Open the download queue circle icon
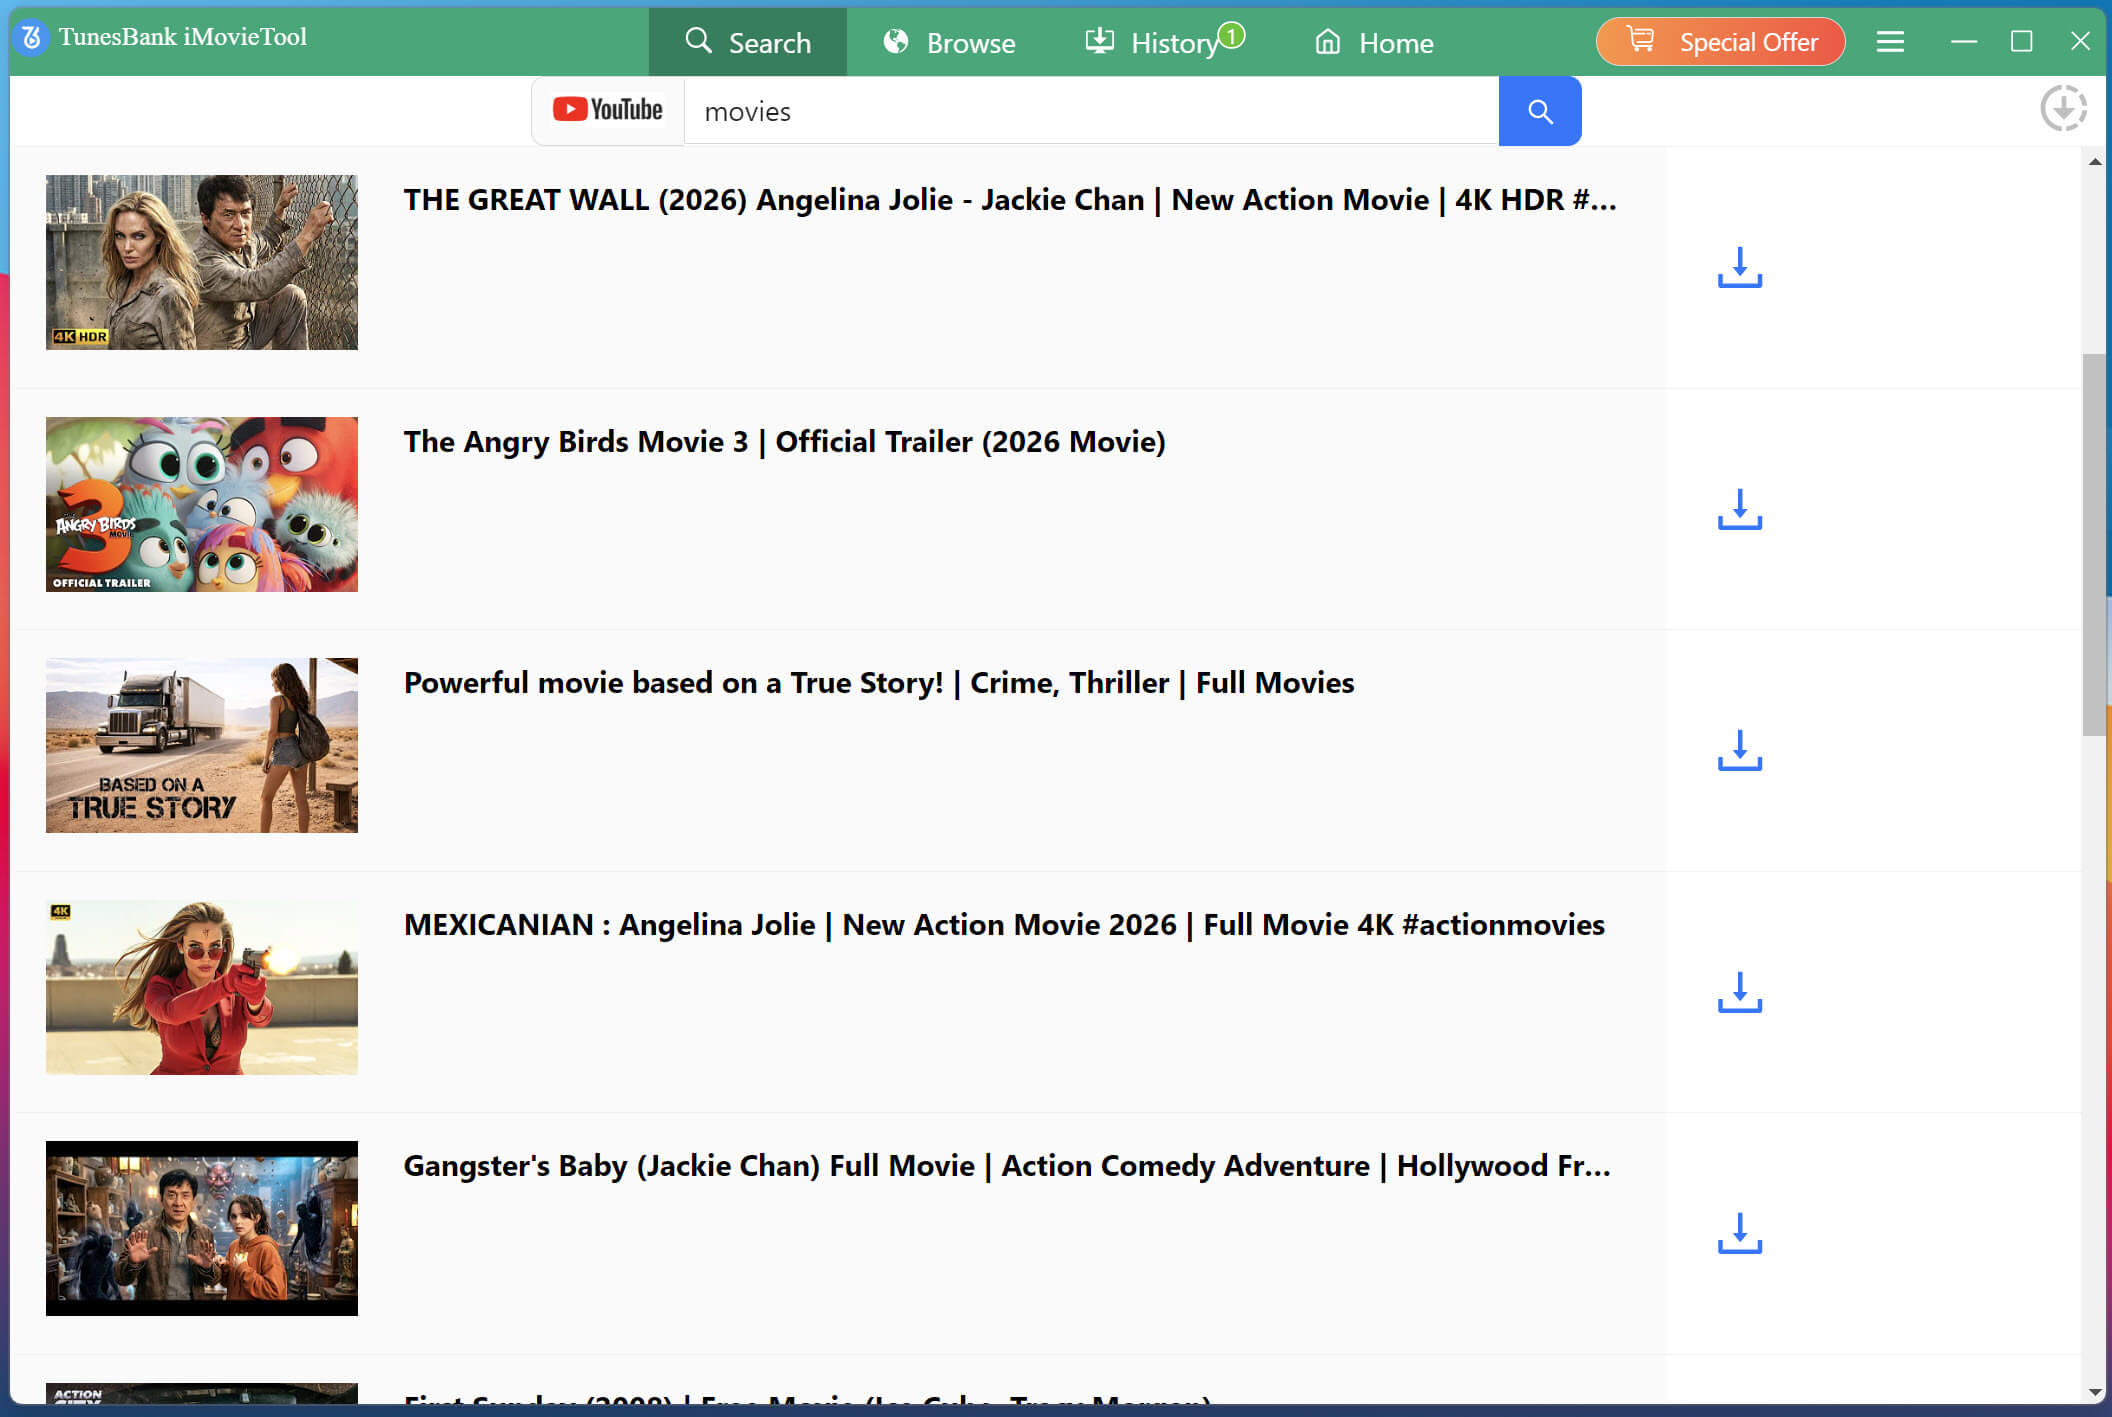Viewport: 2112px width, 1417px height. [2063, 108]
